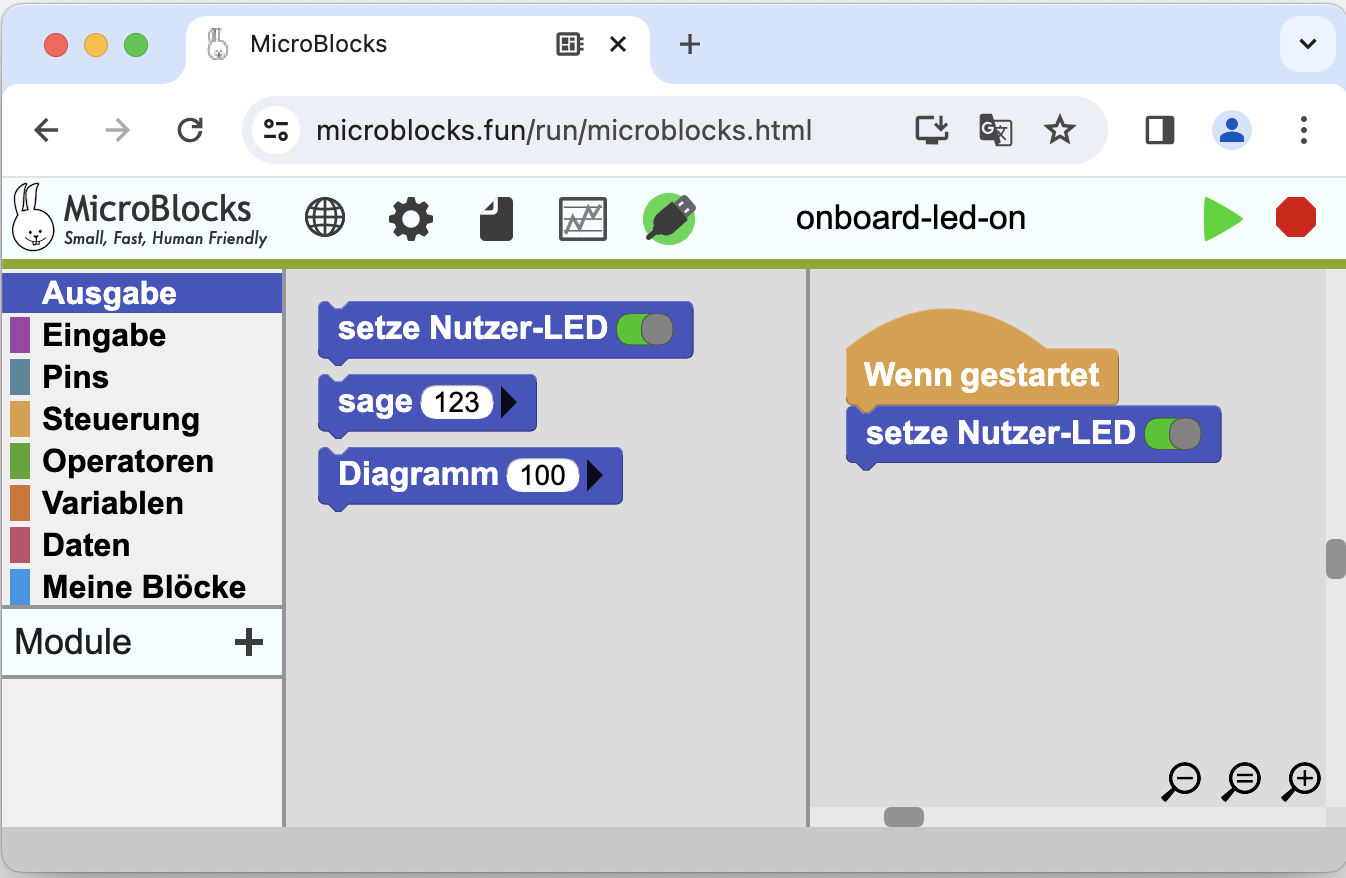This screenshot has width=1346, height=878.
Task: Open the language globe menu
Action: tap(325, 217)
